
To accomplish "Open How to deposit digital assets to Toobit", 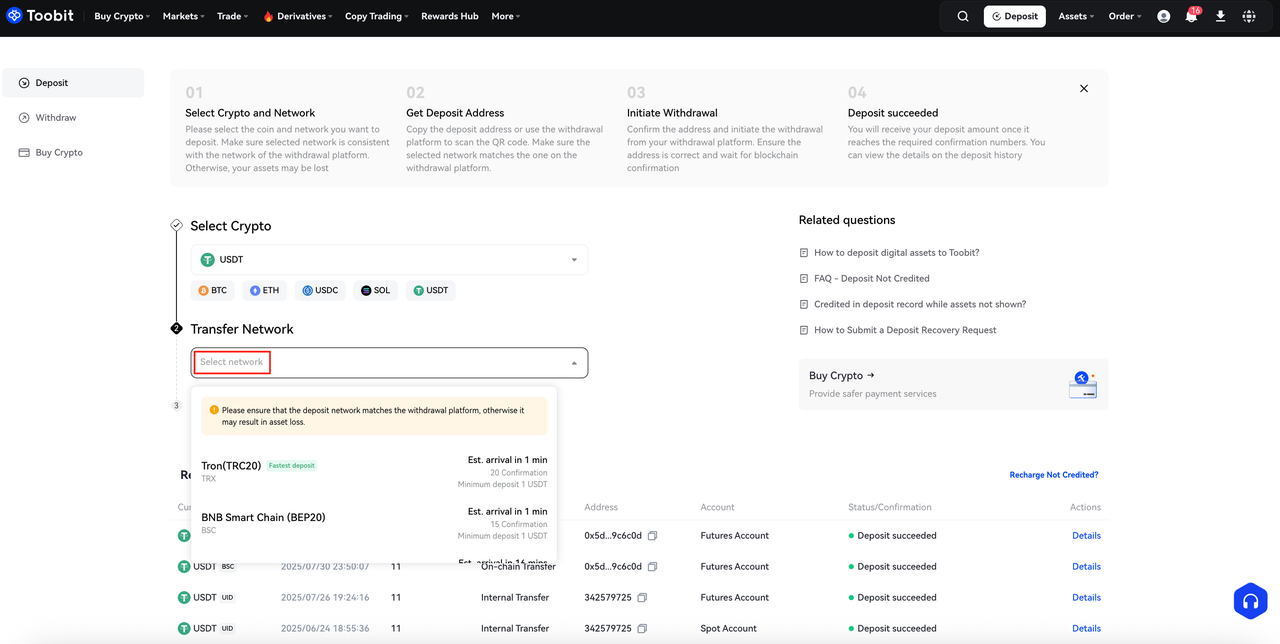I will 897,253.
